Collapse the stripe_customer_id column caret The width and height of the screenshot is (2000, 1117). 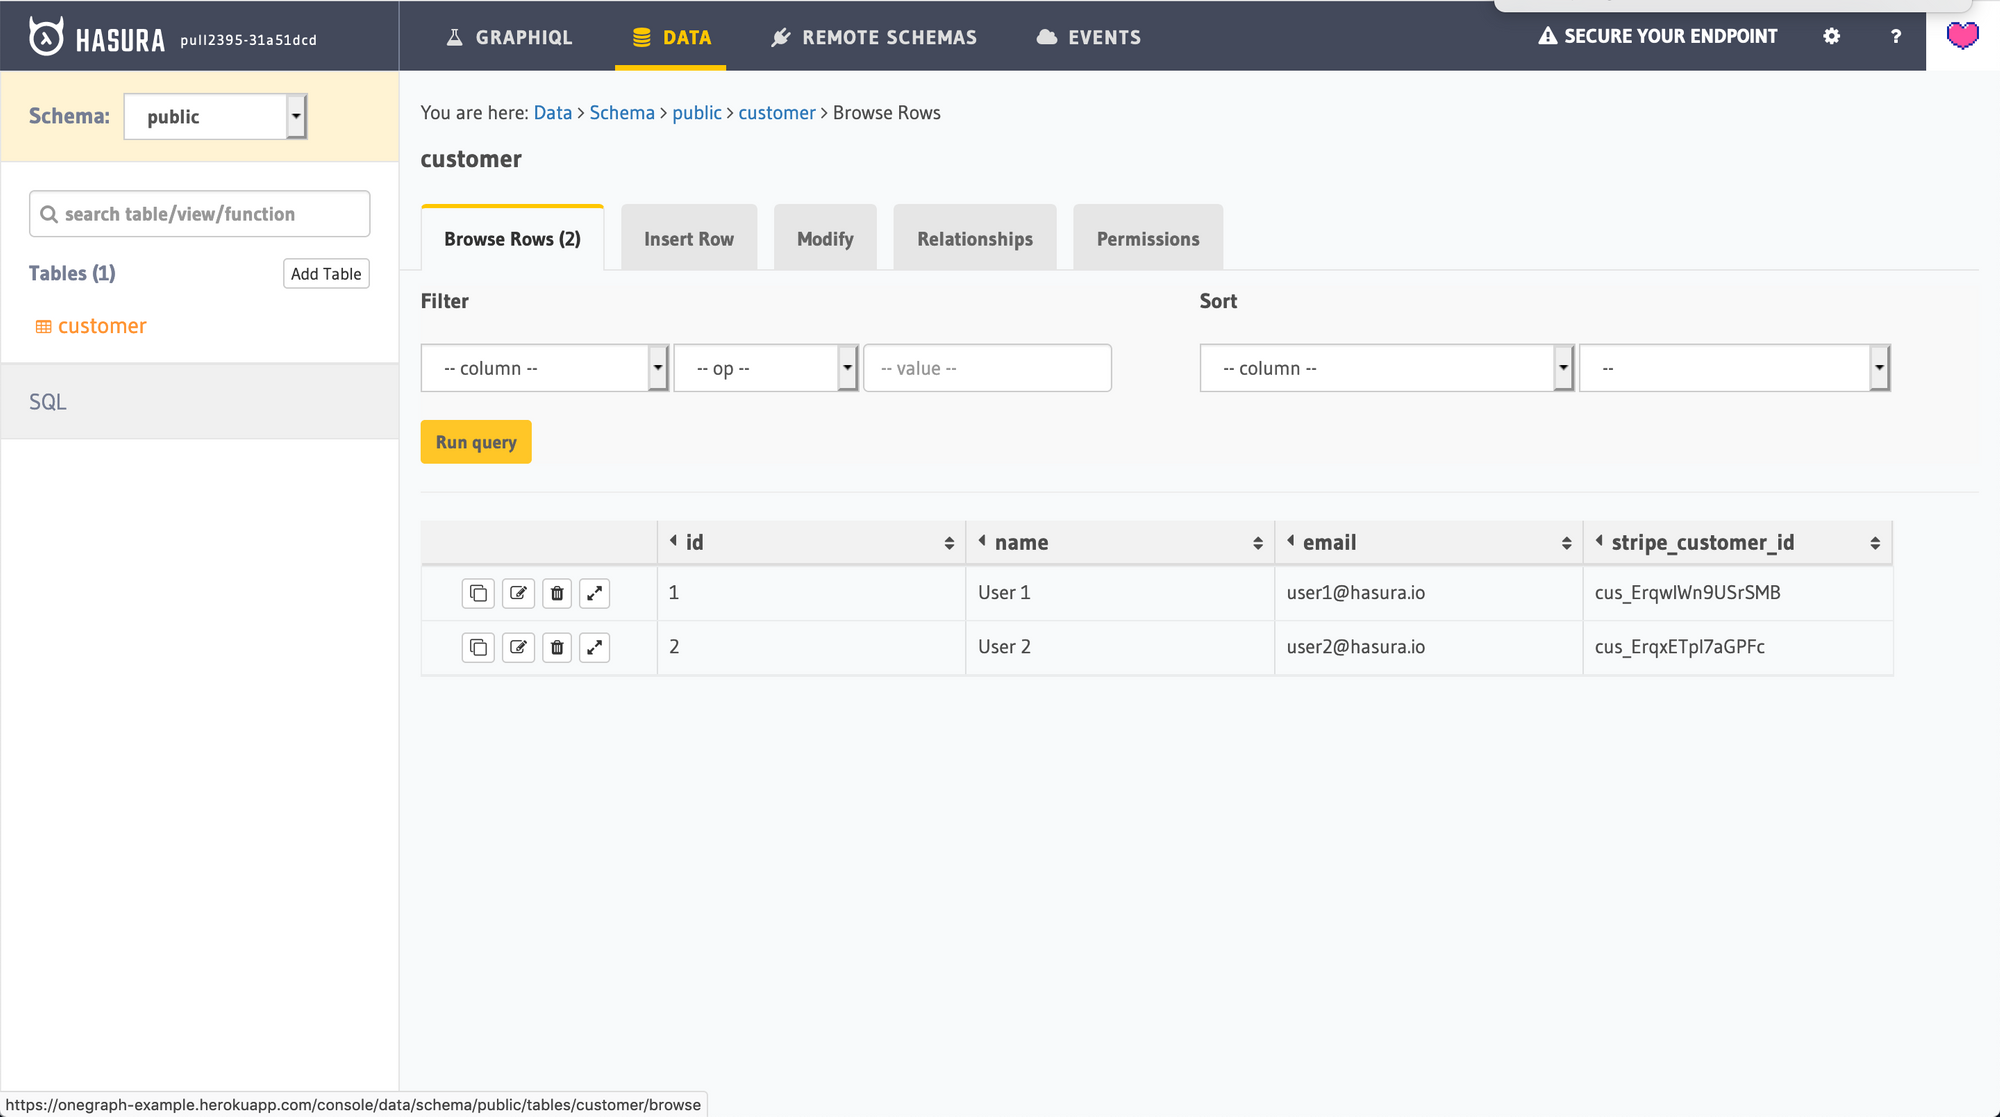(1599, 540)
